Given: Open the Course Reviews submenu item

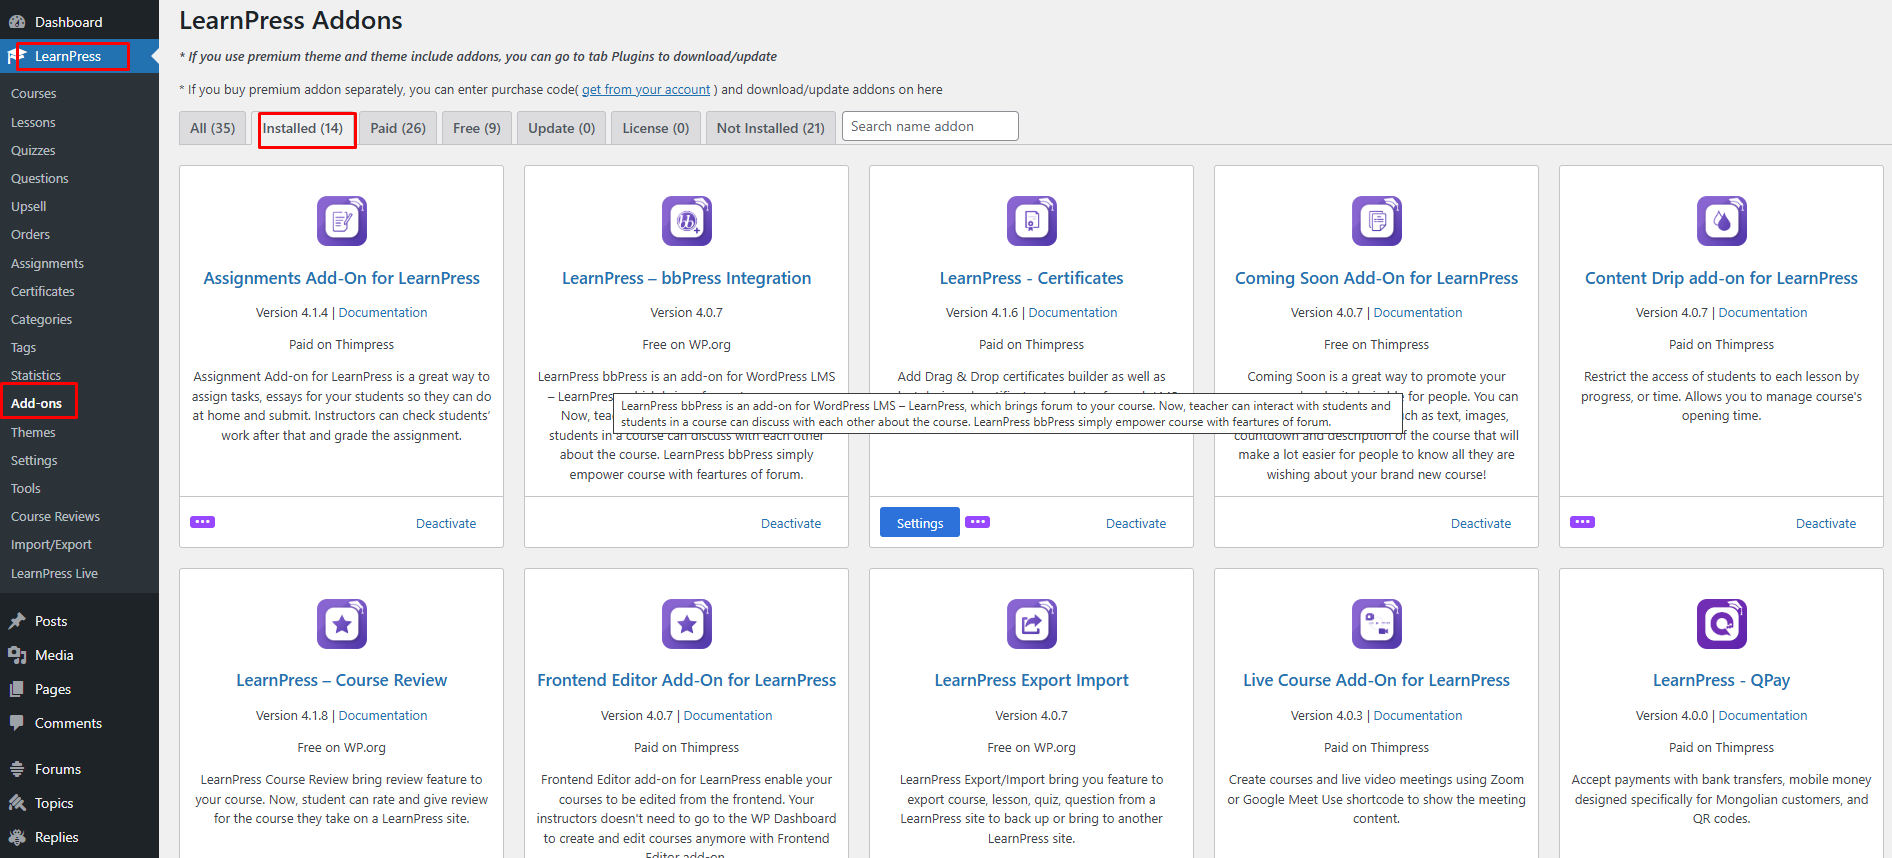Looking at the screenshot, I should 55,517.
